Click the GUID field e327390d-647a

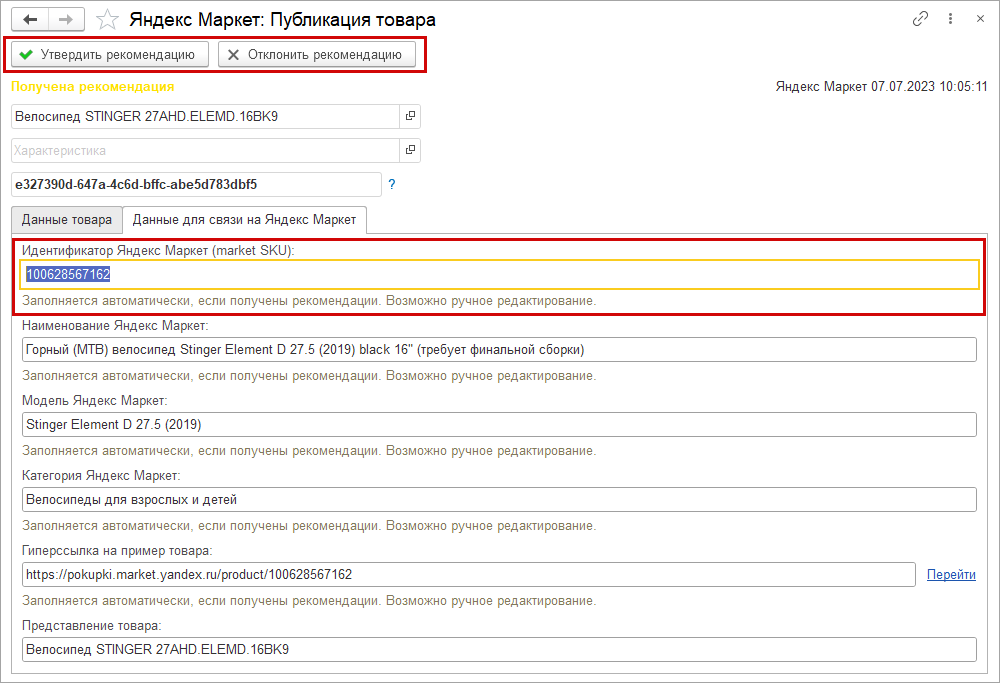(x=196, y=184)
